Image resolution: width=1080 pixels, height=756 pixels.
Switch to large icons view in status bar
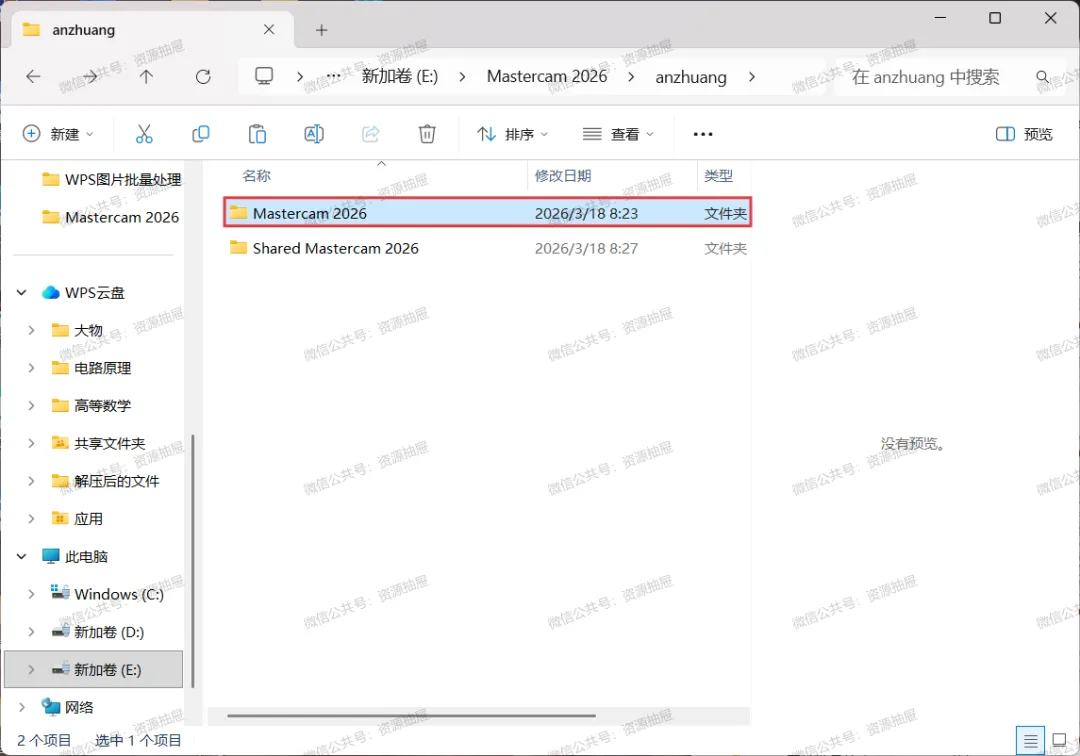pos(1059,741)
